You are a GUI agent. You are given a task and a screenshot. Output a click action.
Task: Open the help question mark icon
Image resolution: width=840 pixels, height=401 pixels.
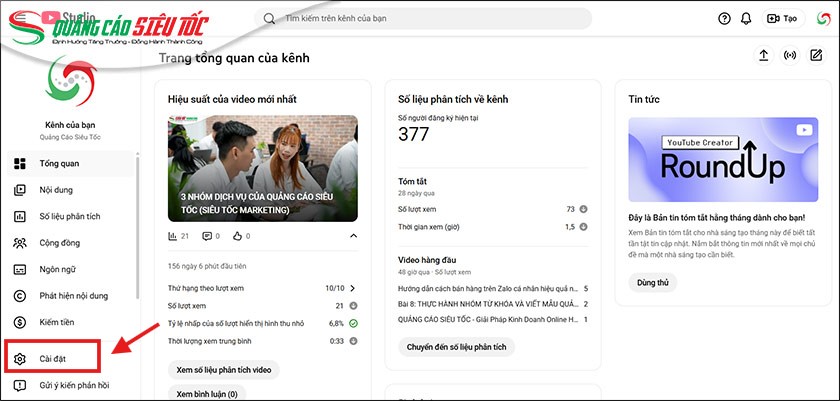coord(725,18)
